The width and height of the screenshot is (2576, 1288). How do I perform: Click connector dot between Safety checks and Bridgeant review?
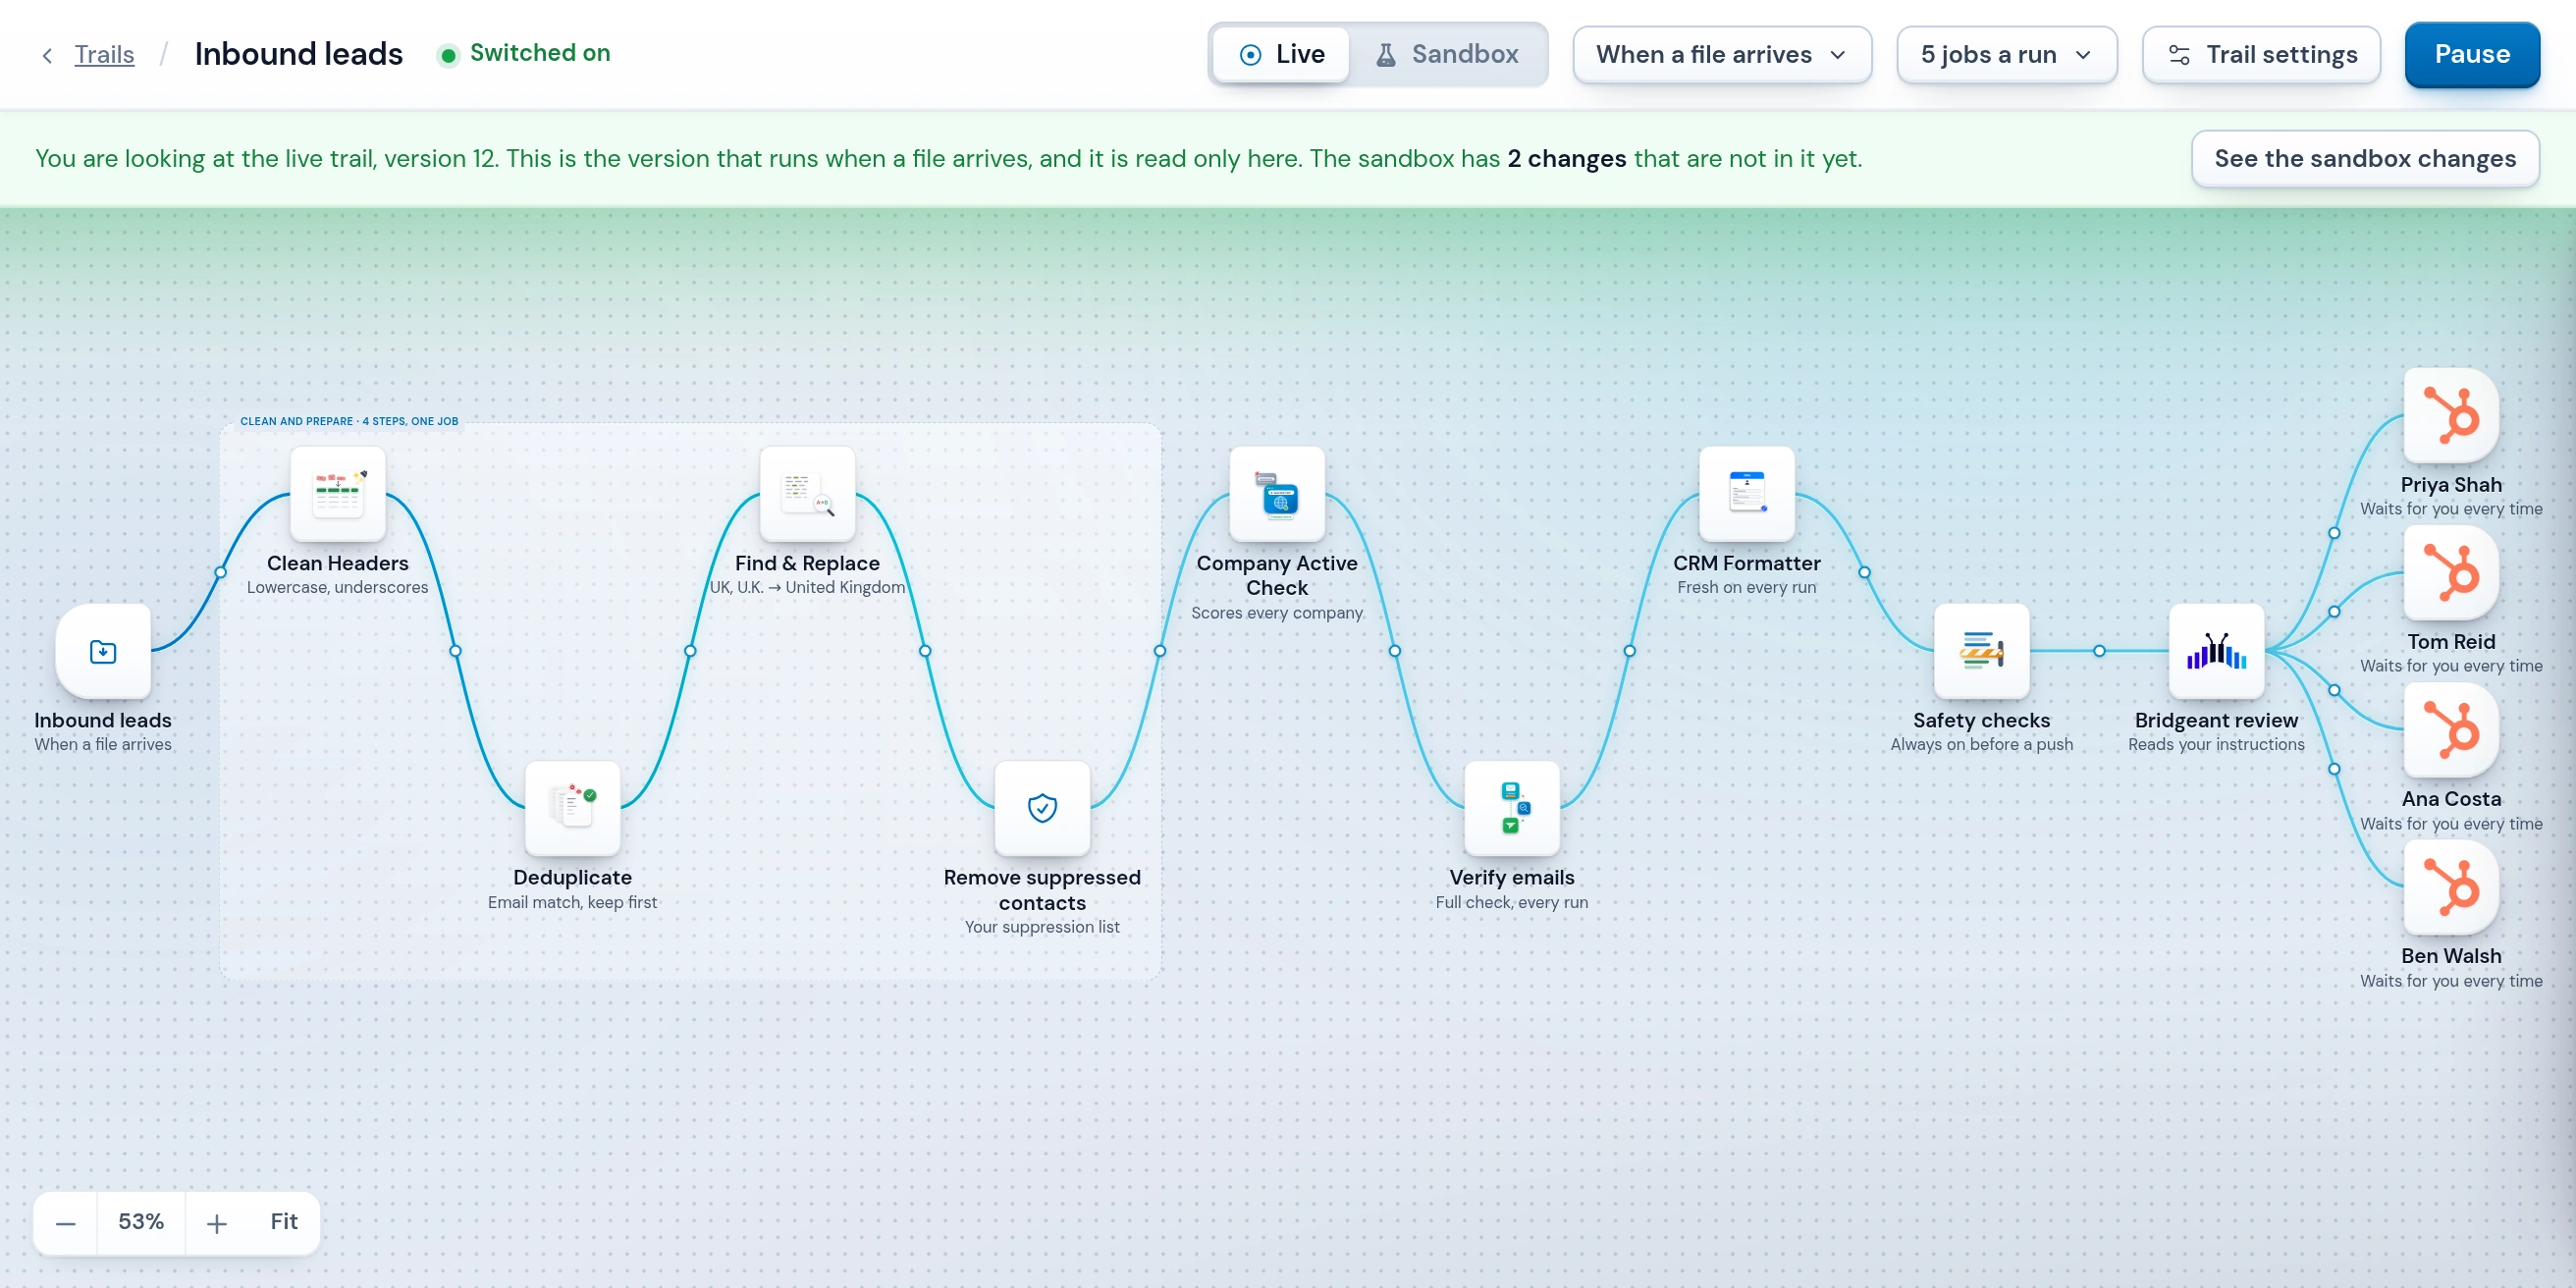coord(2099,651)
